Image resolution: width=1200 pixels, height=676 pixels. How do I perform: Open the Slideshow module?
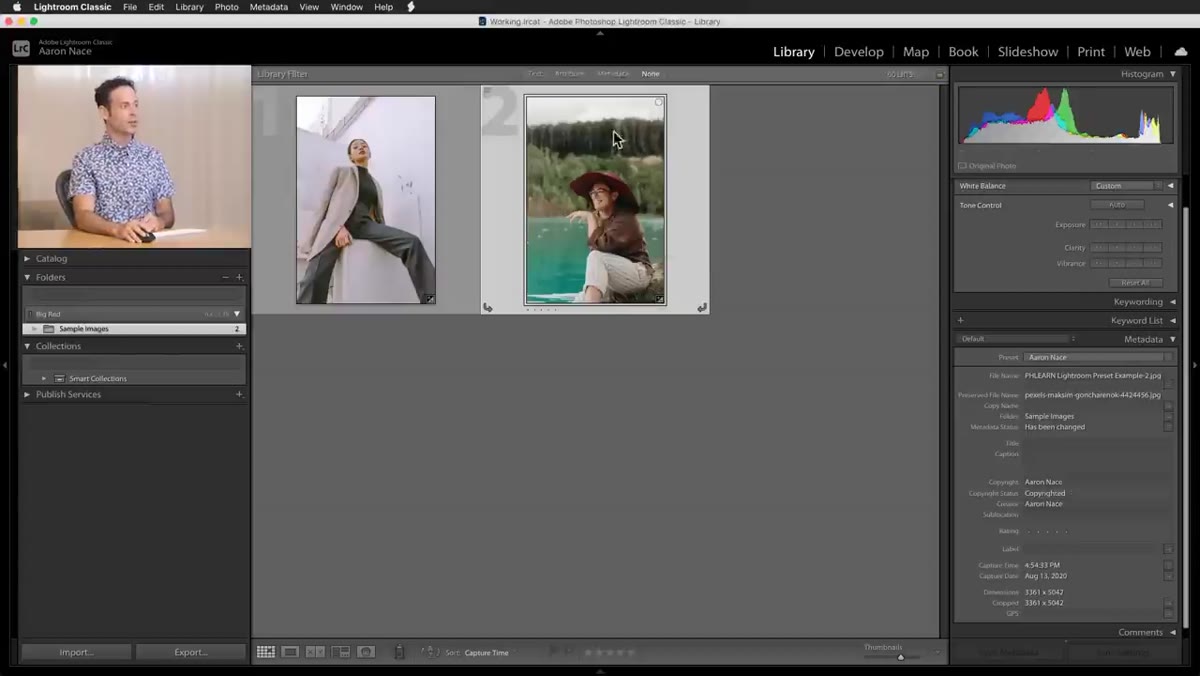coord(1027,52)
